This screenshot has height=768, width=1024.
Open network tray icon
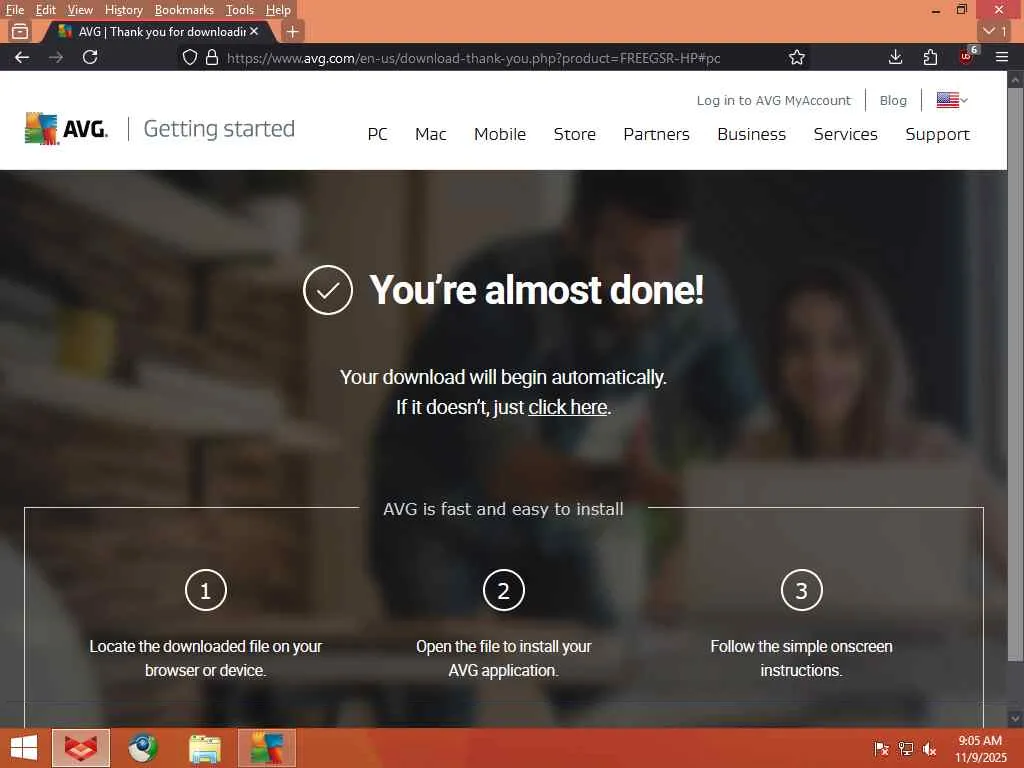(x=905, y=748)
